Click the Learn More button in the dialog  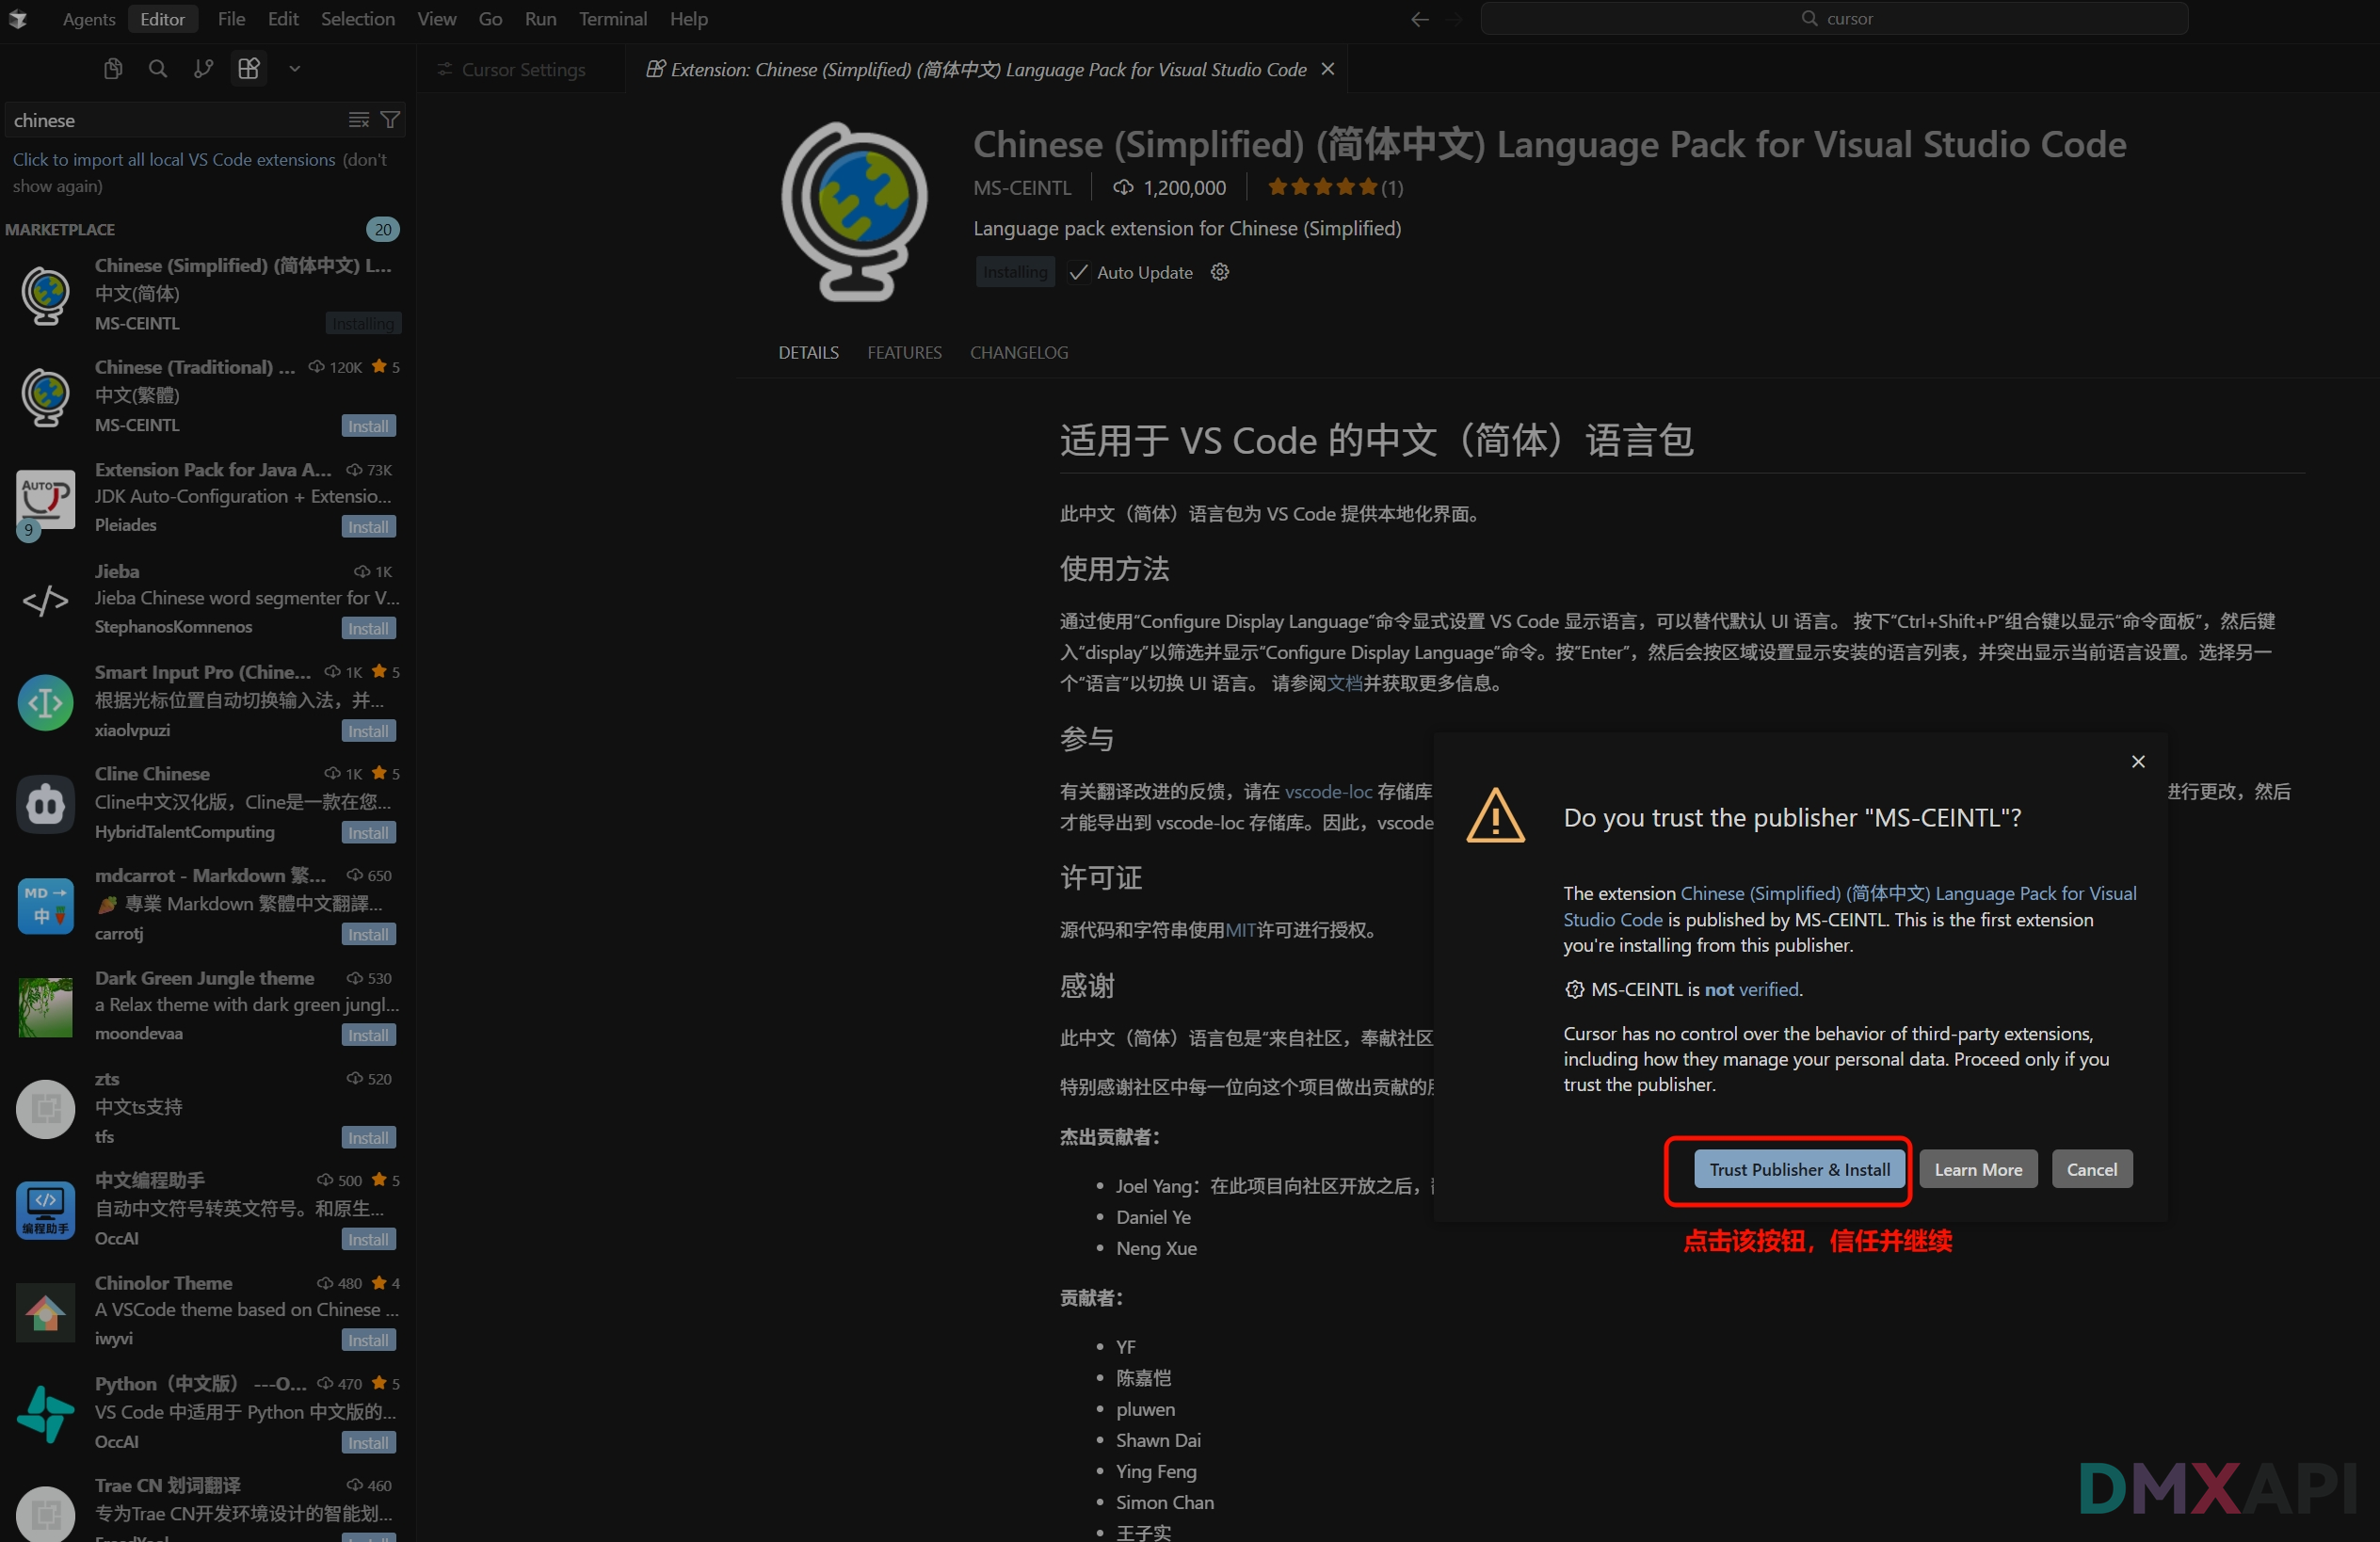pyautogui.click(x=1978, y=1169)
